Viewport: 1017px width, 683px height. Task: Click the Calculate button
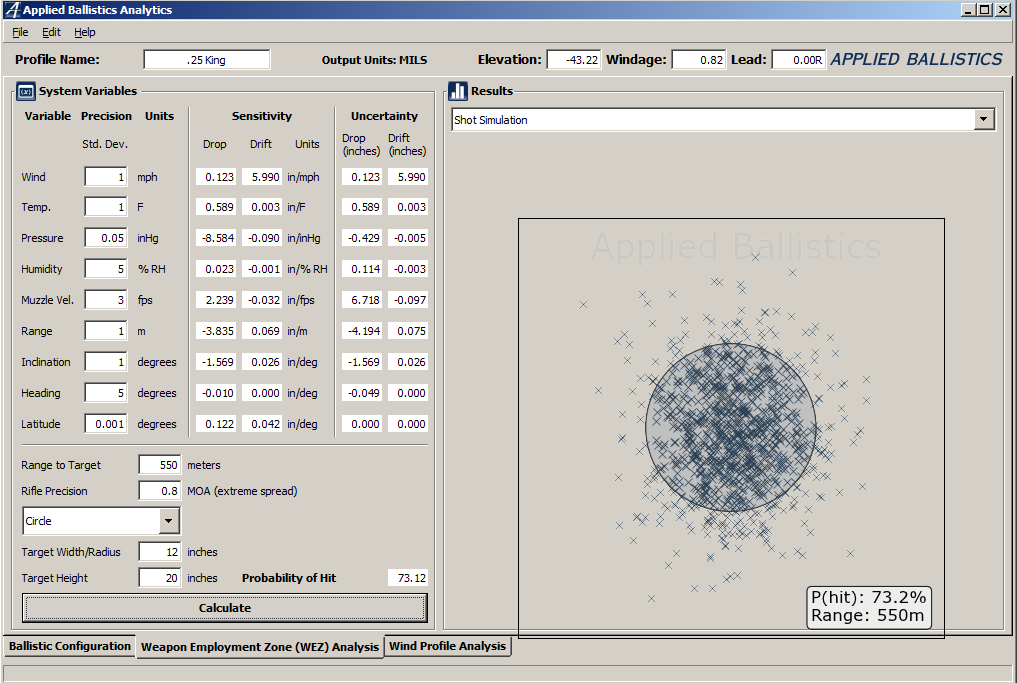224,608
